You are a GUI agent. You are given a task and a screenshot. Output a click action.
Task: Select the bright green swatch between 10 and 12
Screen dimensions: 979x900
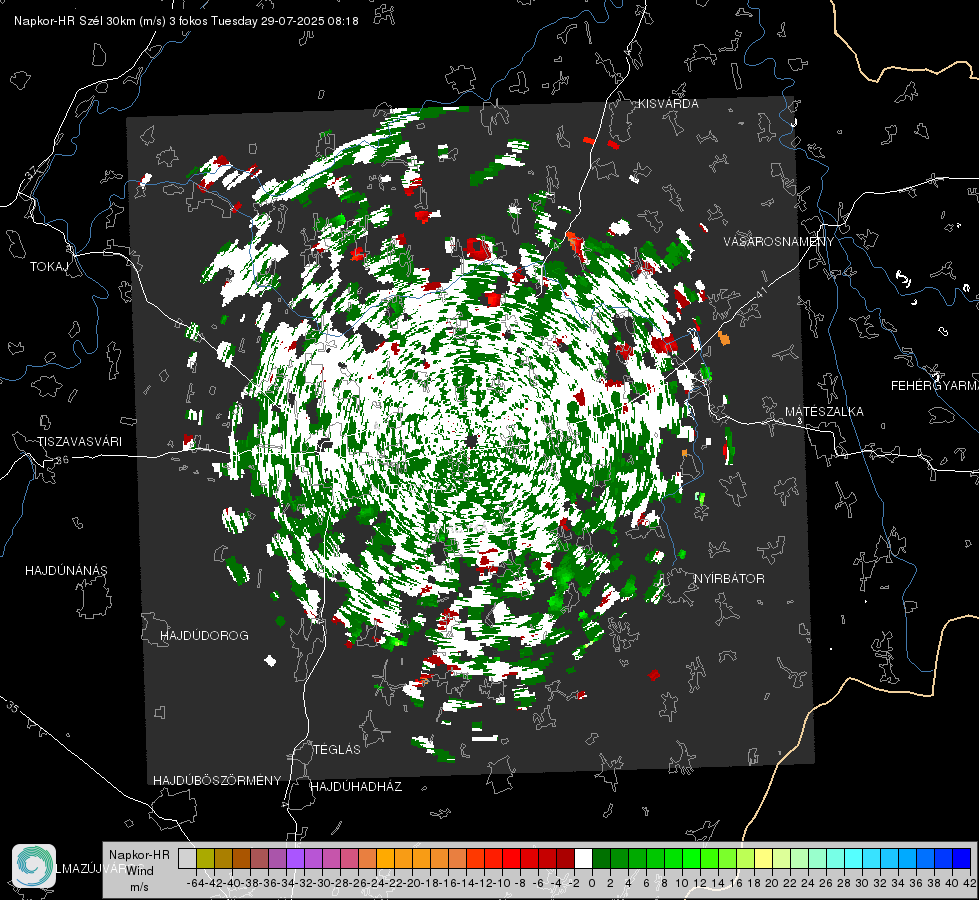[x=691, y=858]
